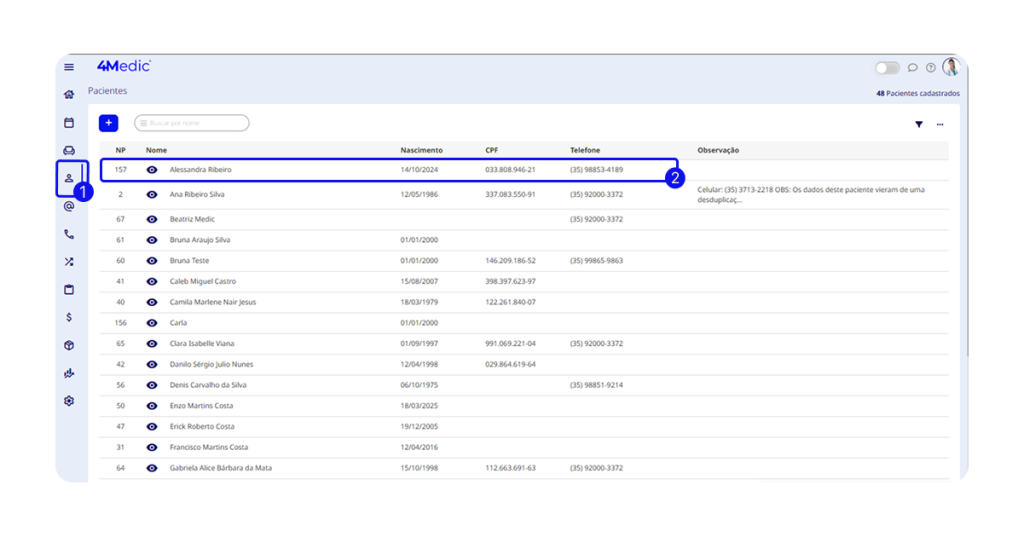Screen dimensions: 1024x537
Task: Open the dollar sign financial icon
Action: click(x=69, y=317)
